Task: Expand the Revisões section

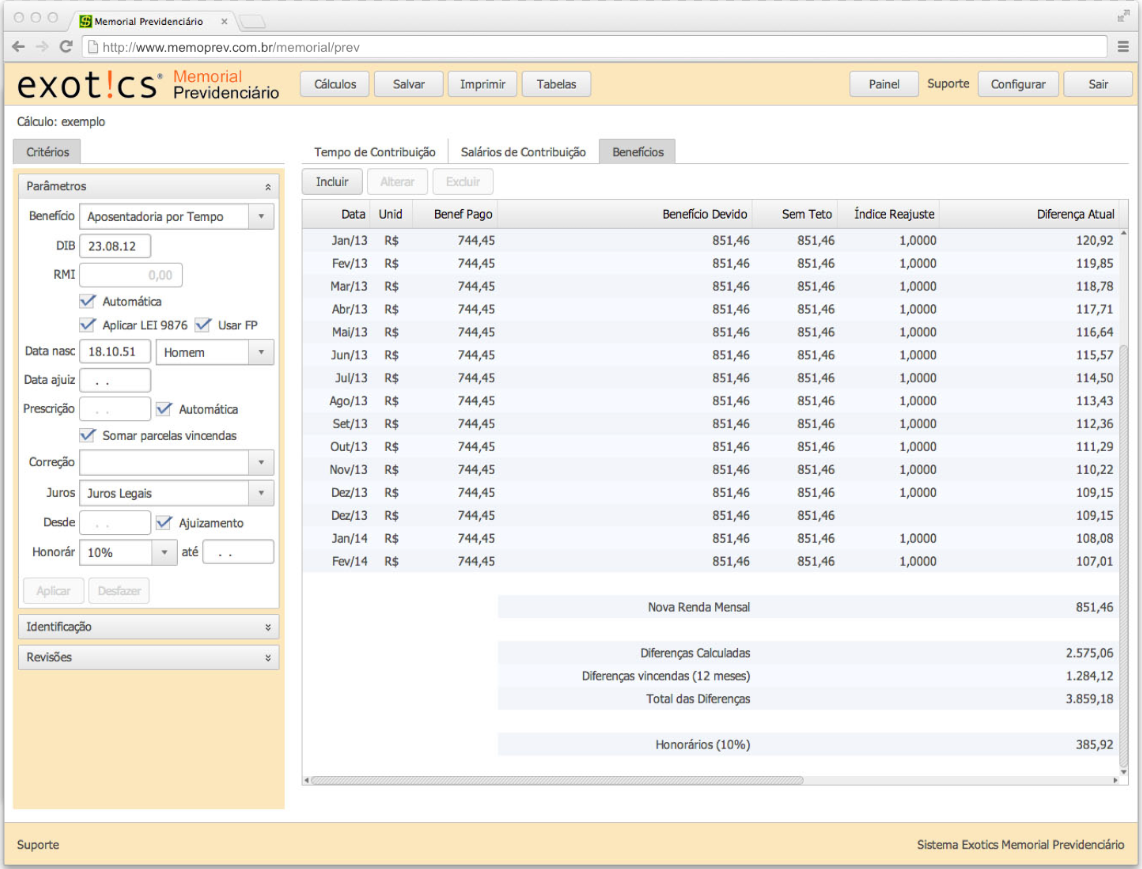Action: tap(267, 658)
